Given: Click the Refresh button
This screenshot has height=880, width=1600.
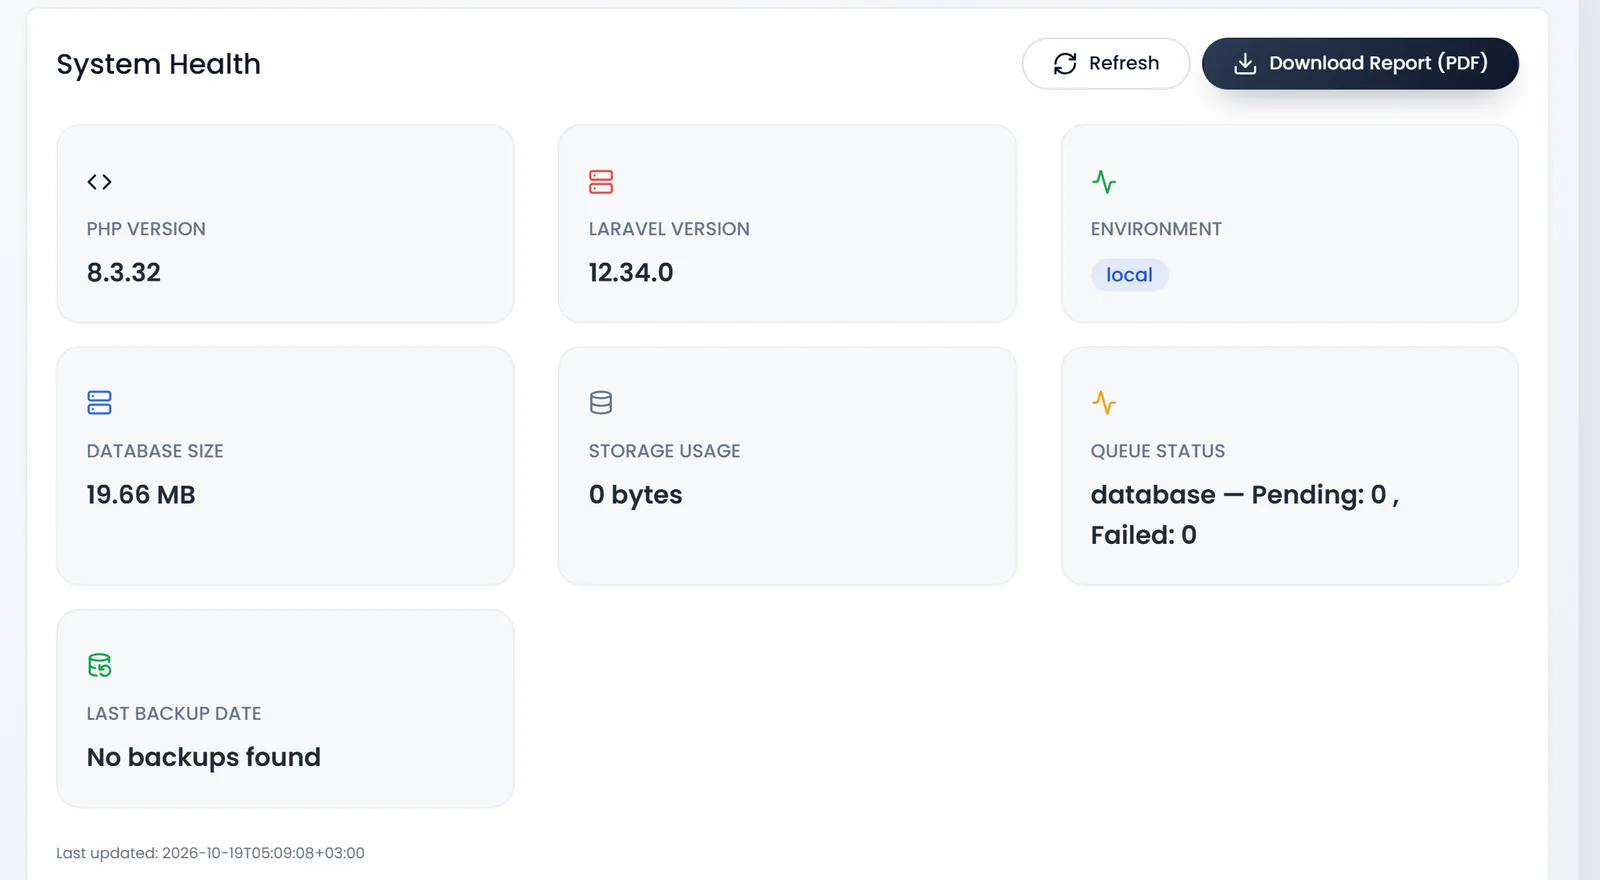Looking at the screenshot, I should pos(1106,64).
